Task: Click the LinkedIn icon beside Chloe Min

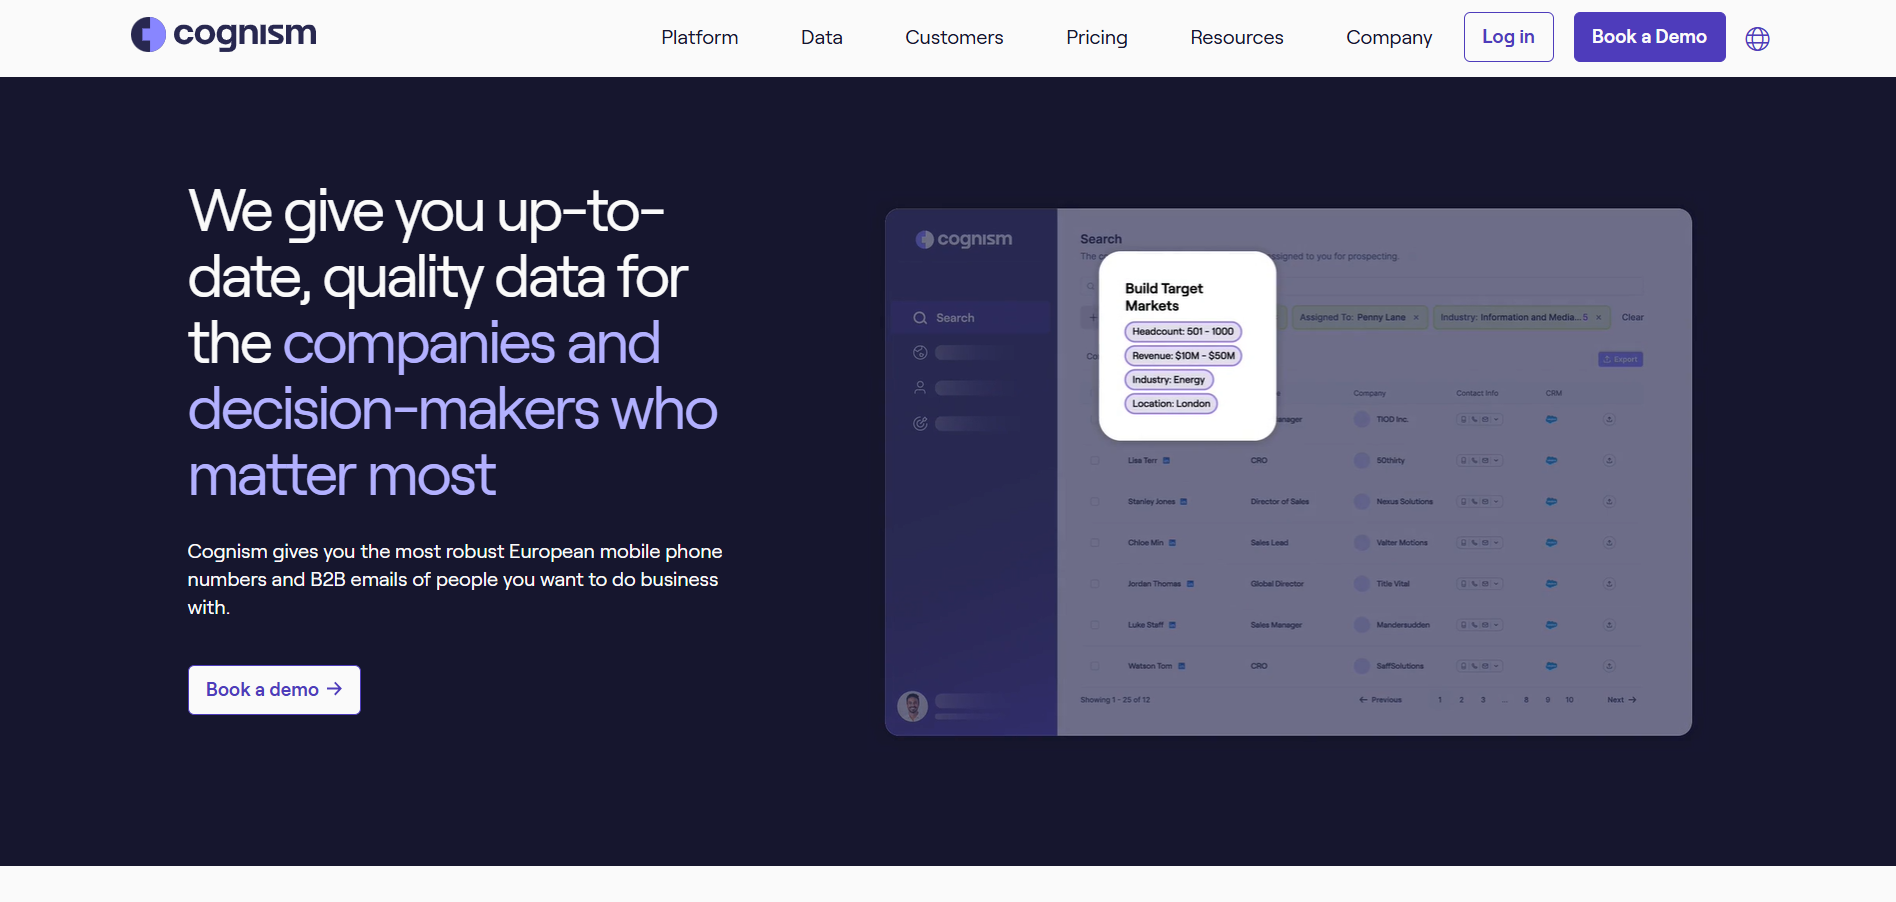Action: tap(1172, 543)
